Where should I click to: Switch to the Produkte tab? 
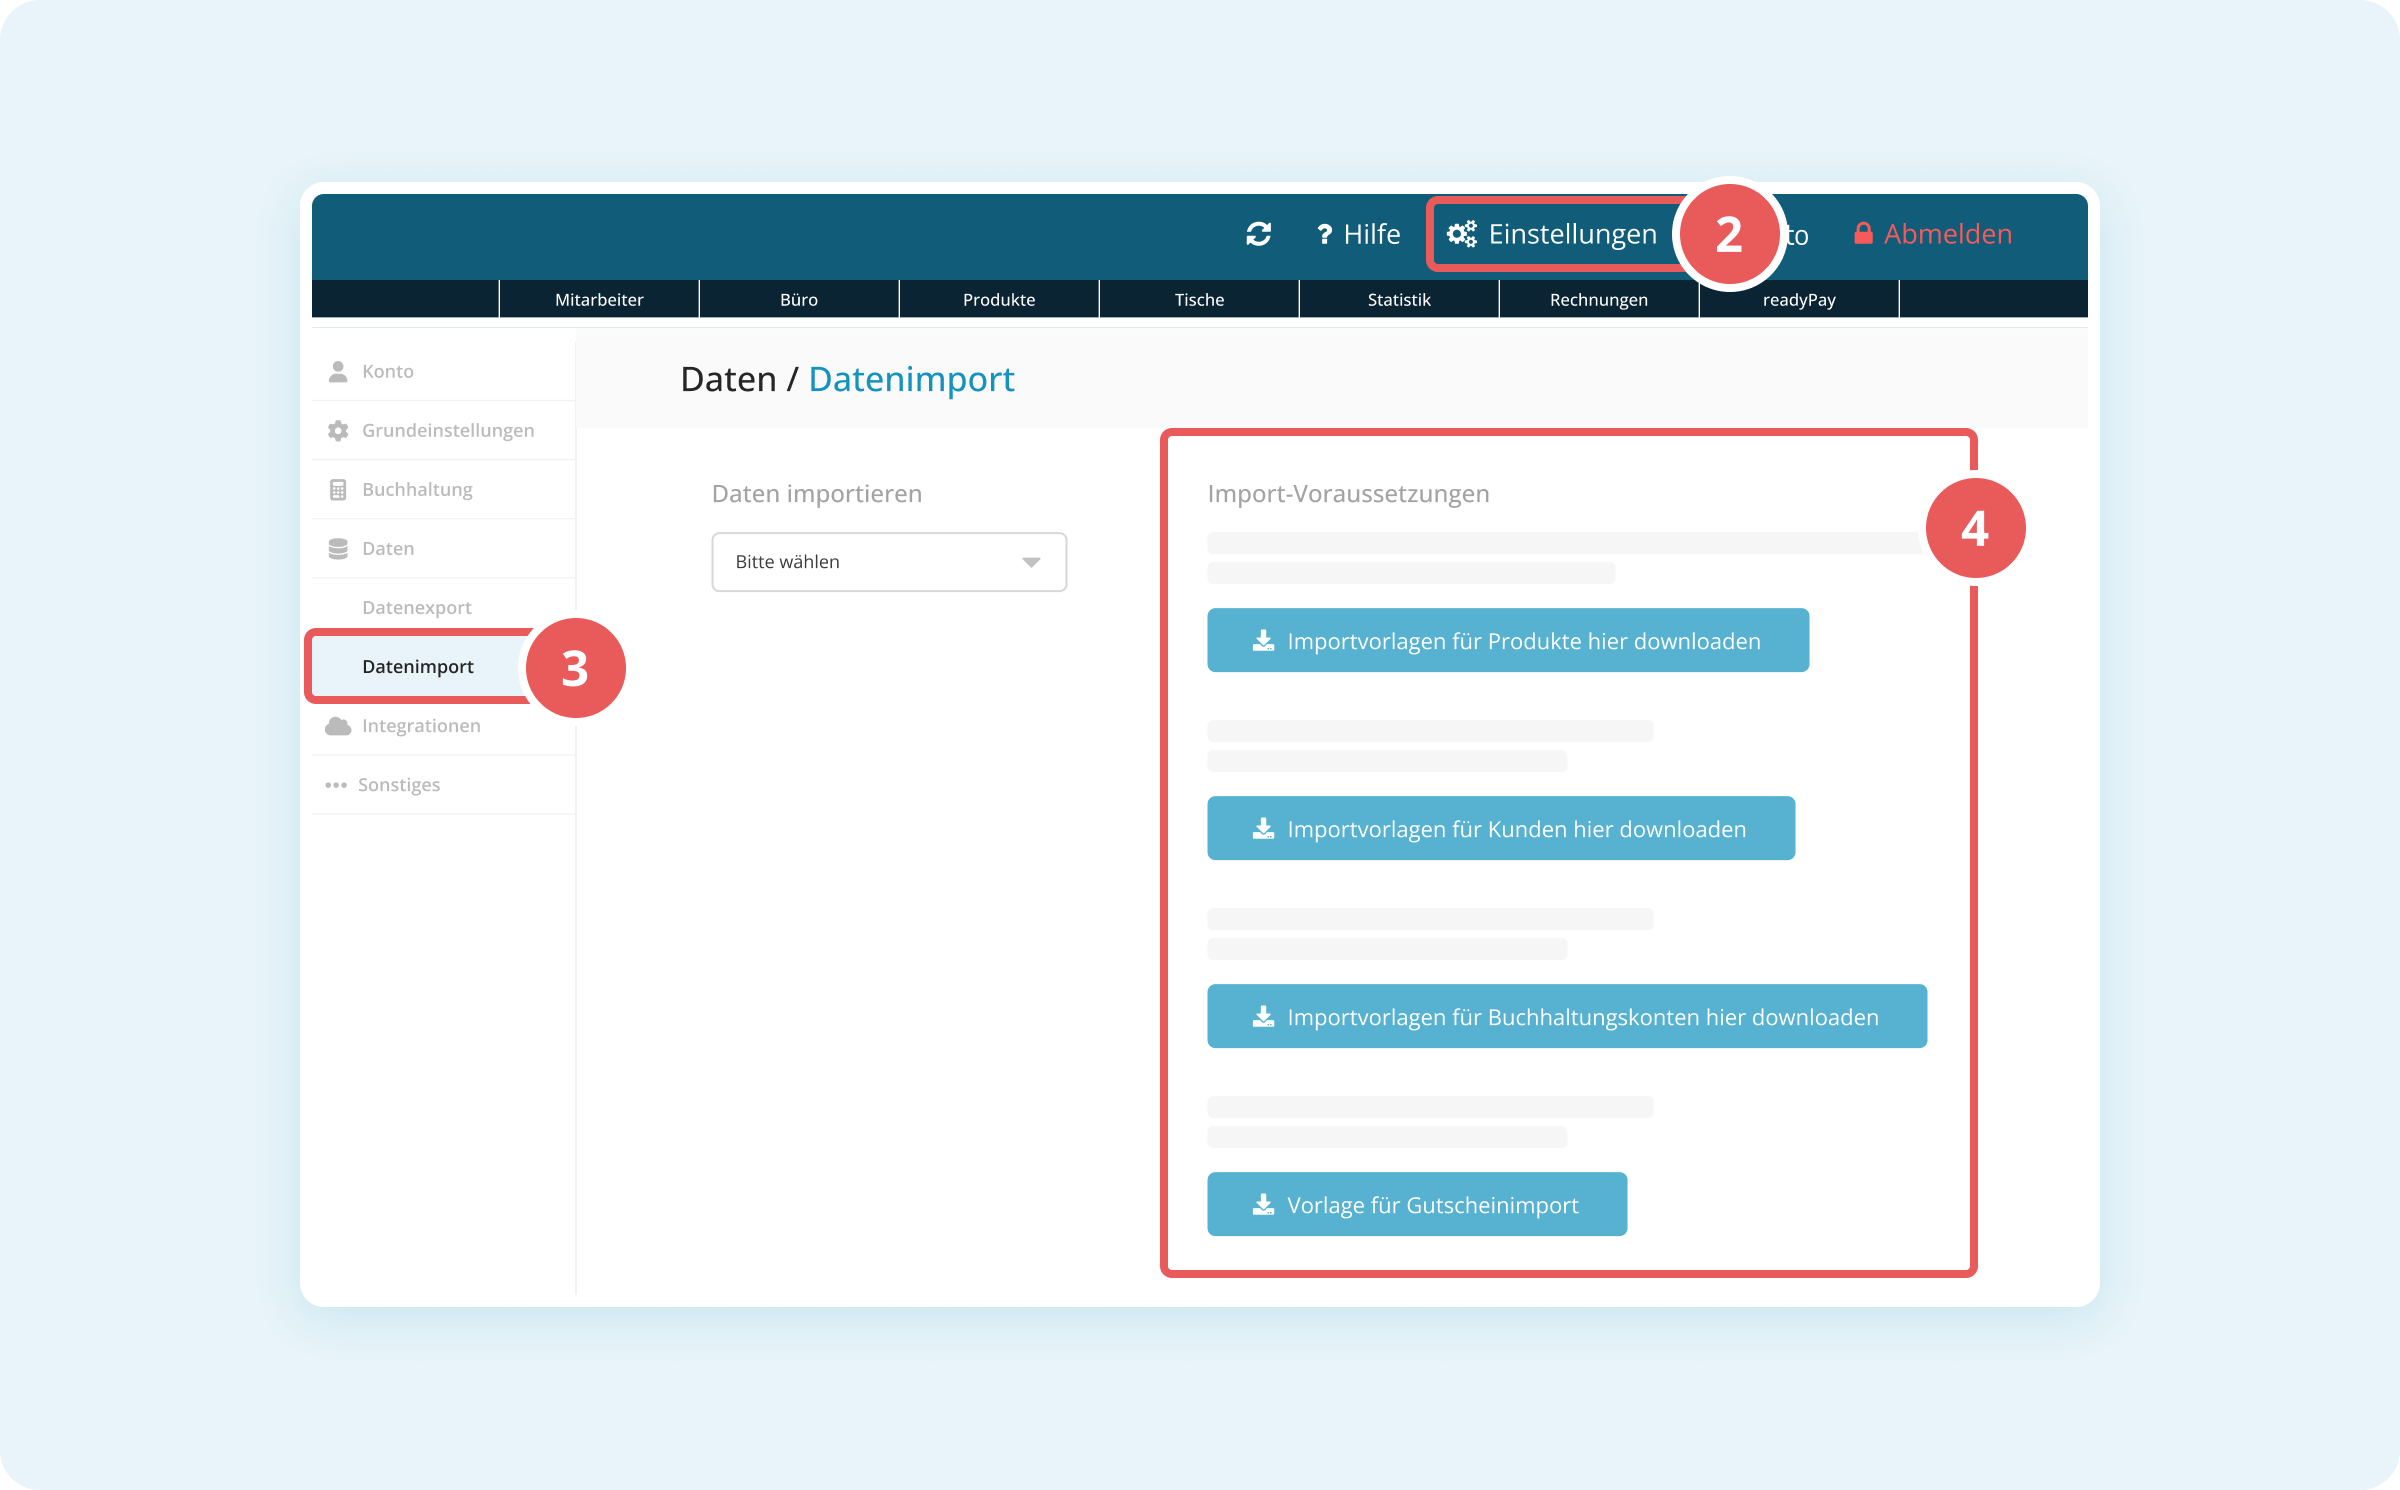999,299
